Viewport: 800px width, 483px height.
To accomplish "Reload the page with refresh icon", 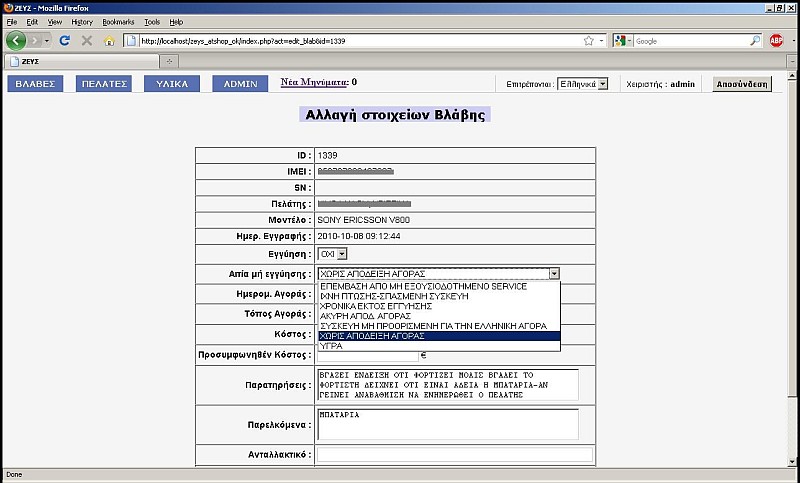I will pyautogui.click(x=64, y=40).
